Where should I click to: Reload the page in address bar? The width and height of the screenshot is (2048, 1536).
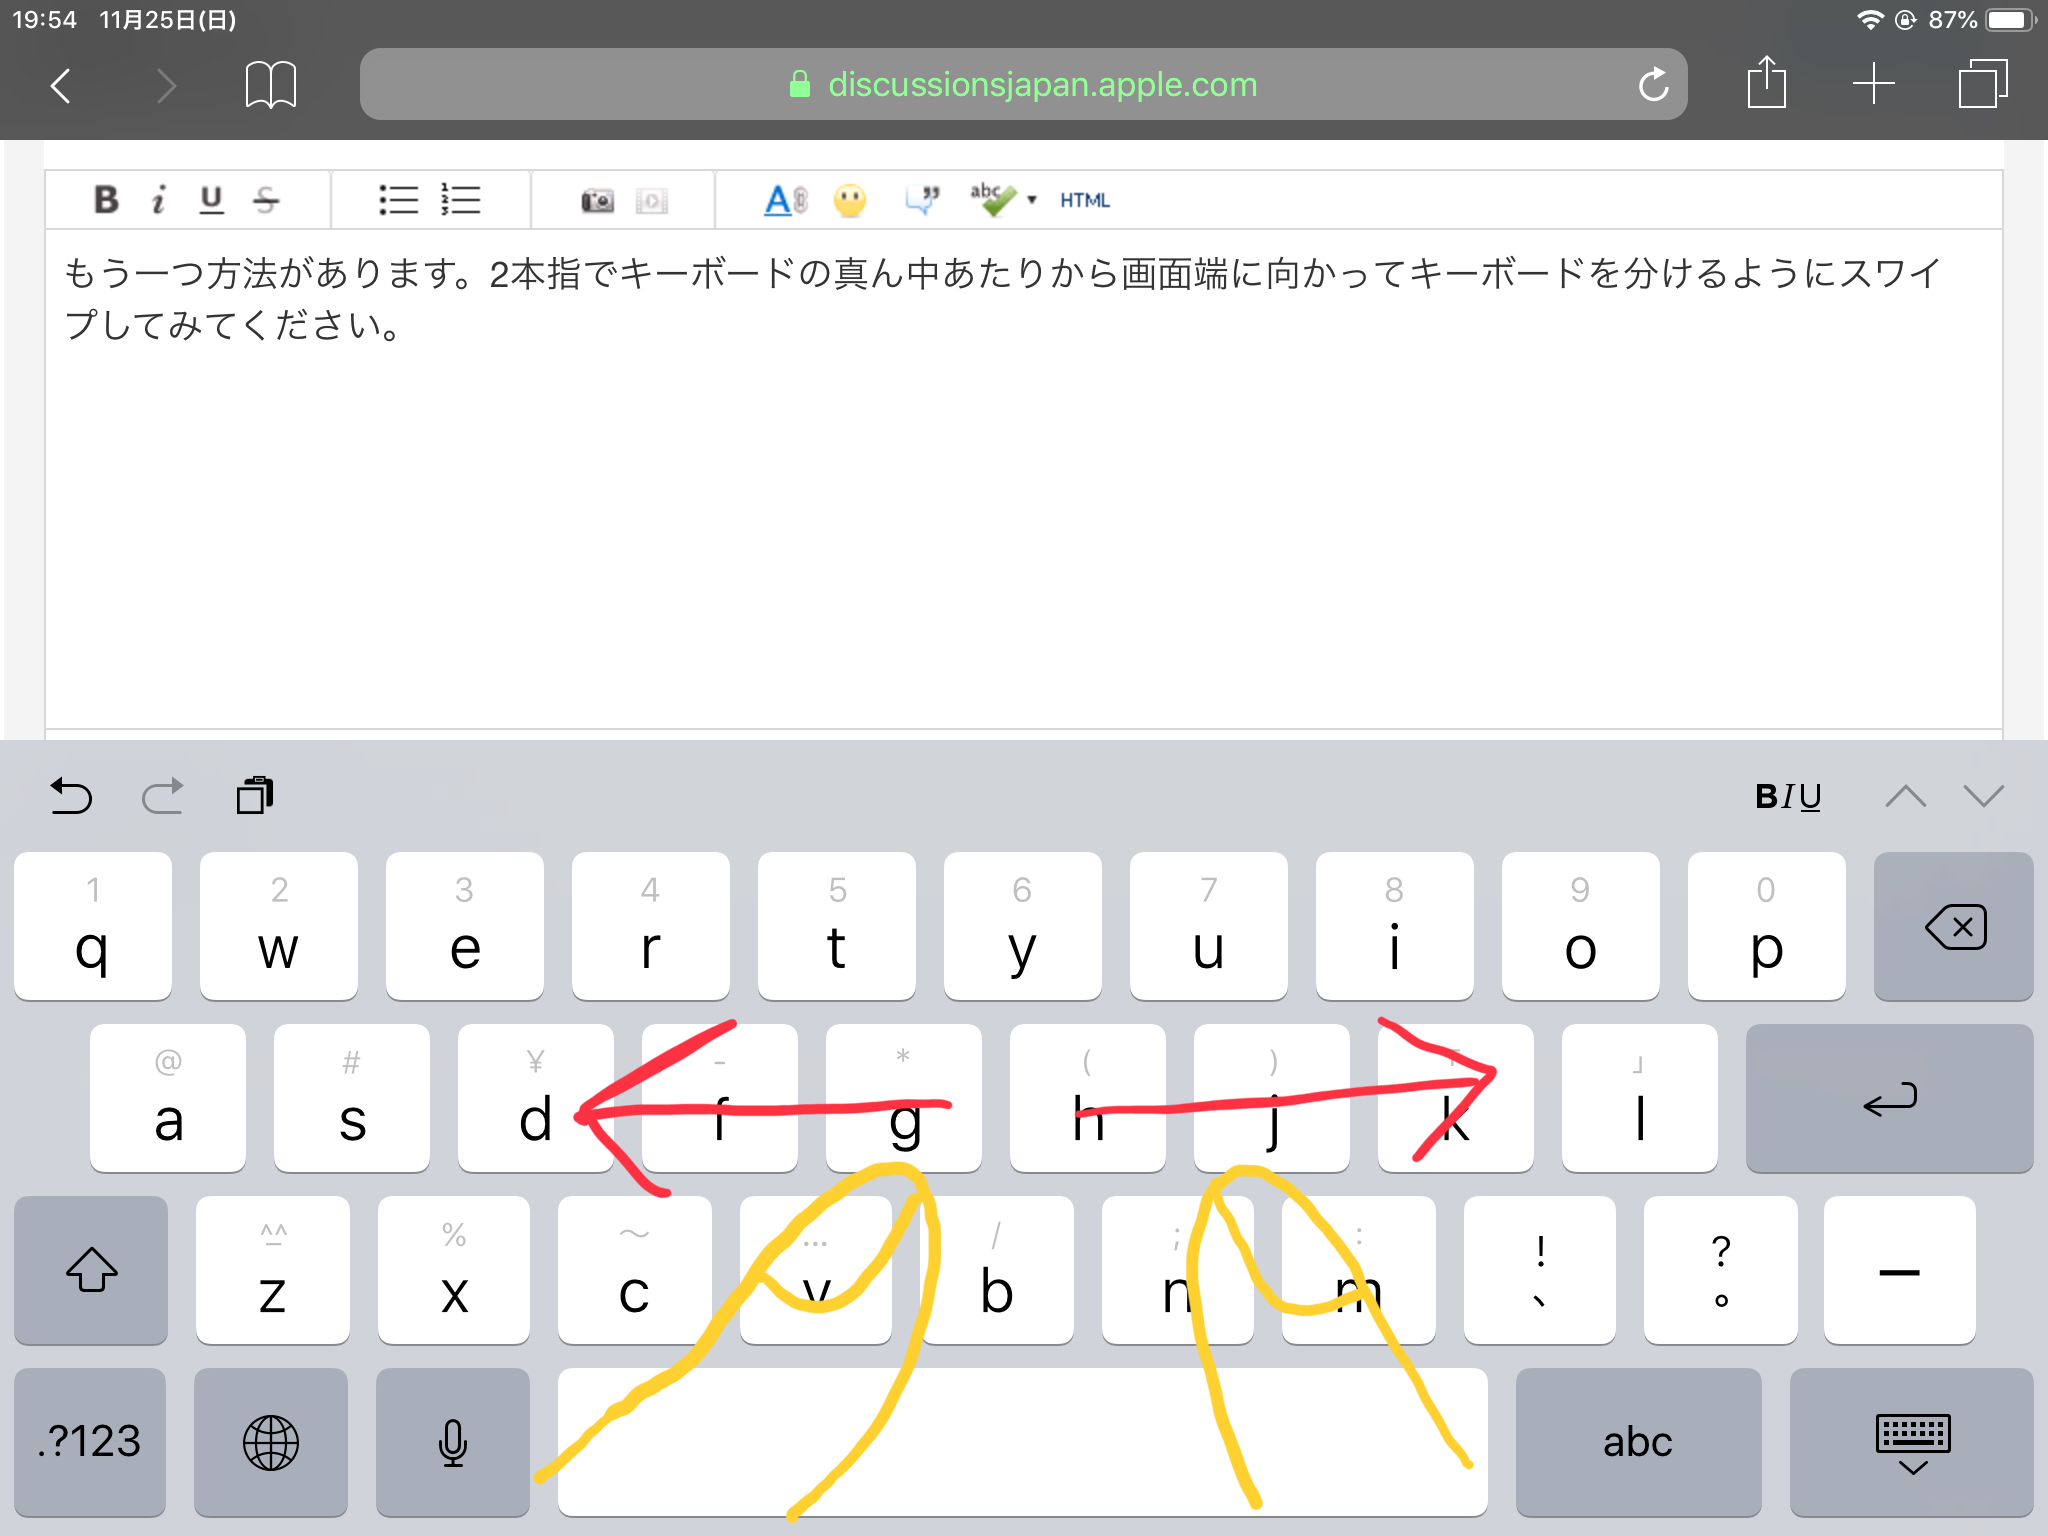coord(1653,84)
